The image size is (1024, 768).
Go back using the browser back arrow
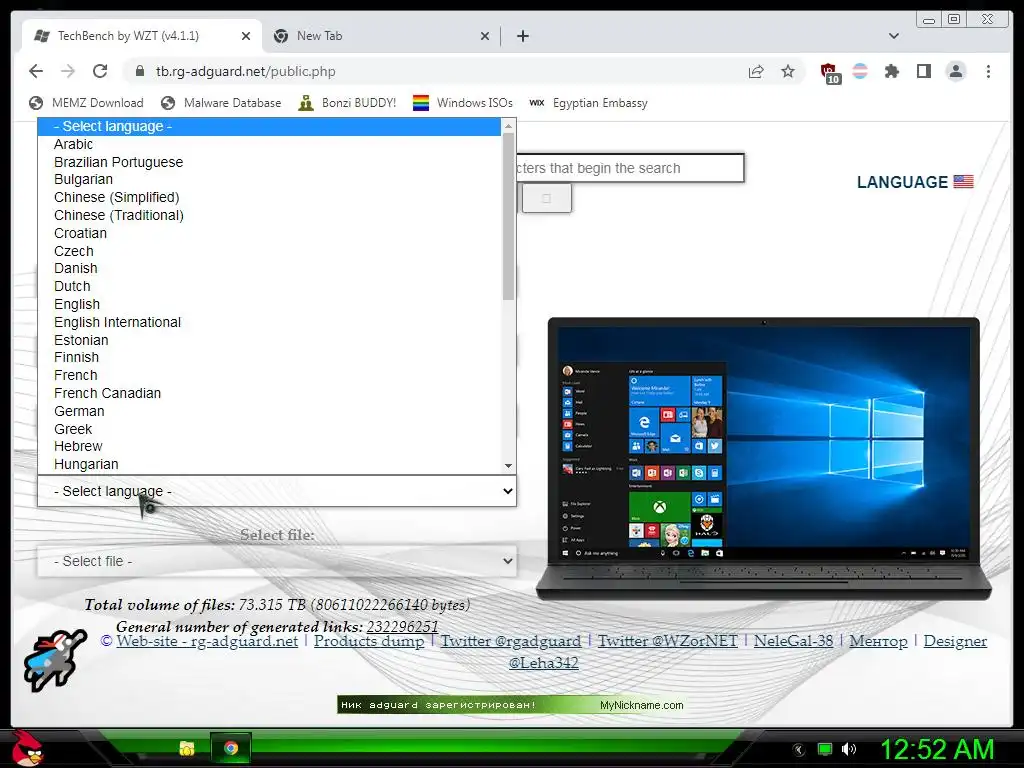click(x=36, y=71)
